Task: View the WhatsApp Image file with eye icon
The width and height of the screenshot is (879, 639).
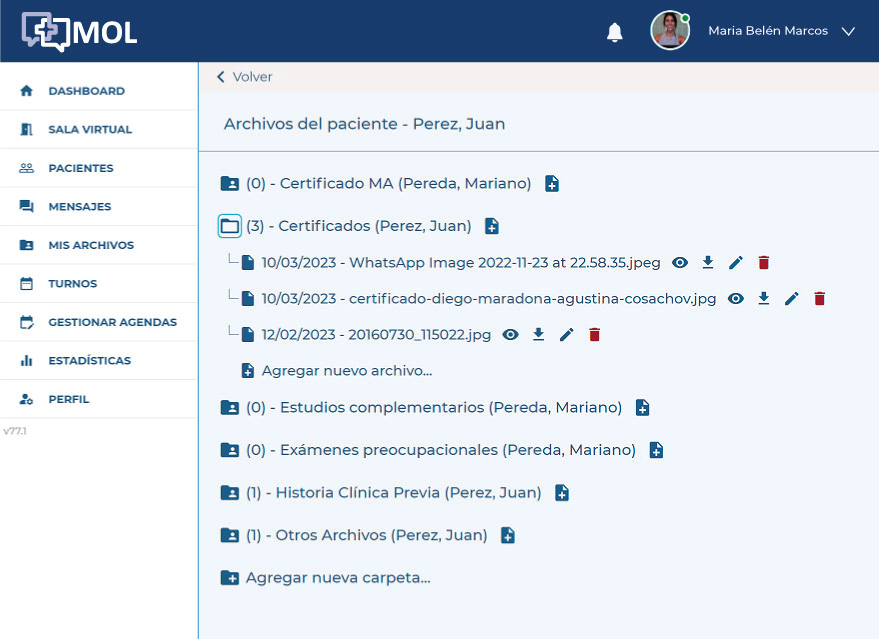Action: coord(680,262)
